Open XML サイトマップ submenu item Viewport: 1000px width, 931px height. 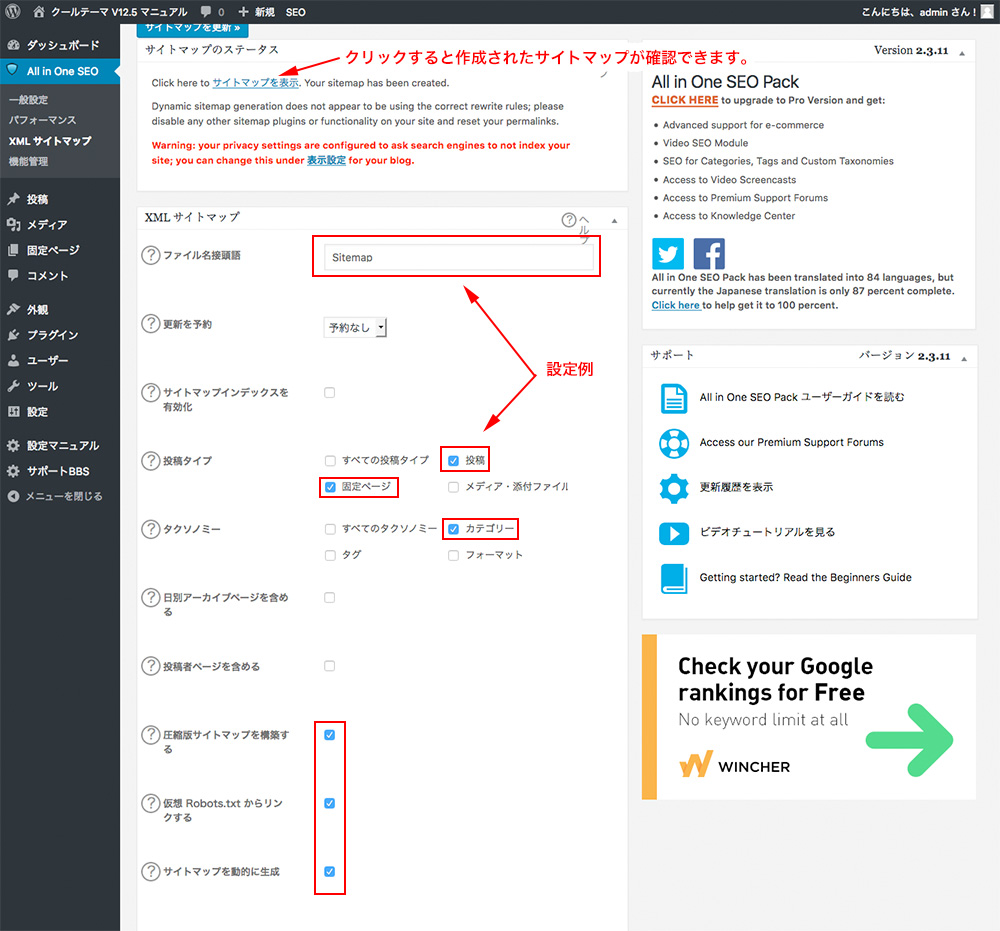click(50, 141)
